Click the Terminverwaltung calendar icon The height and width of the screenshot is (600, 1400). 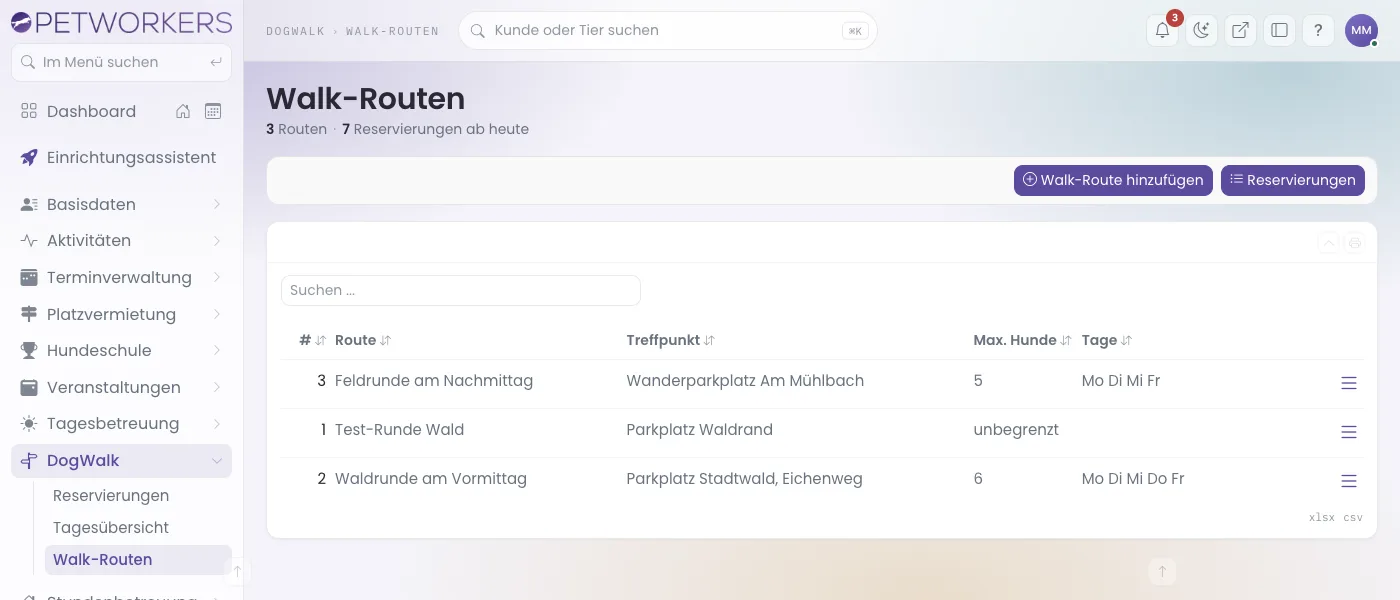[29, 277]
